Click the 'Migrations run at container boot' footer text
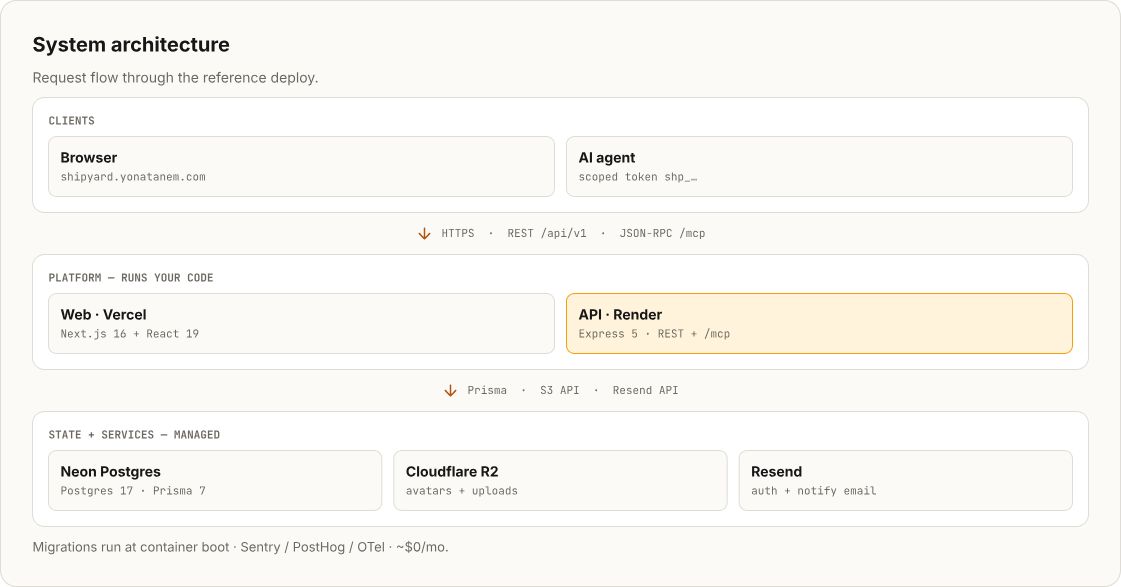Viewport: 1121px width, 587px height. point(131,547)
